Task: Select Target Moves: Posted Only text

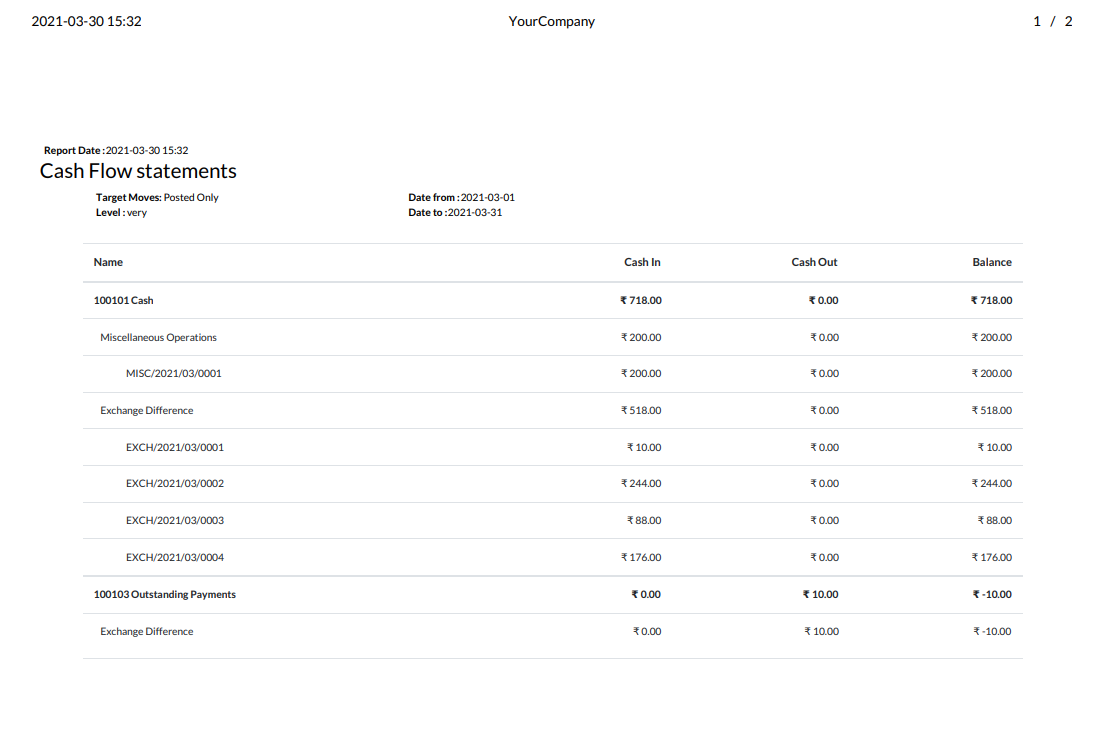Action: 157,198
